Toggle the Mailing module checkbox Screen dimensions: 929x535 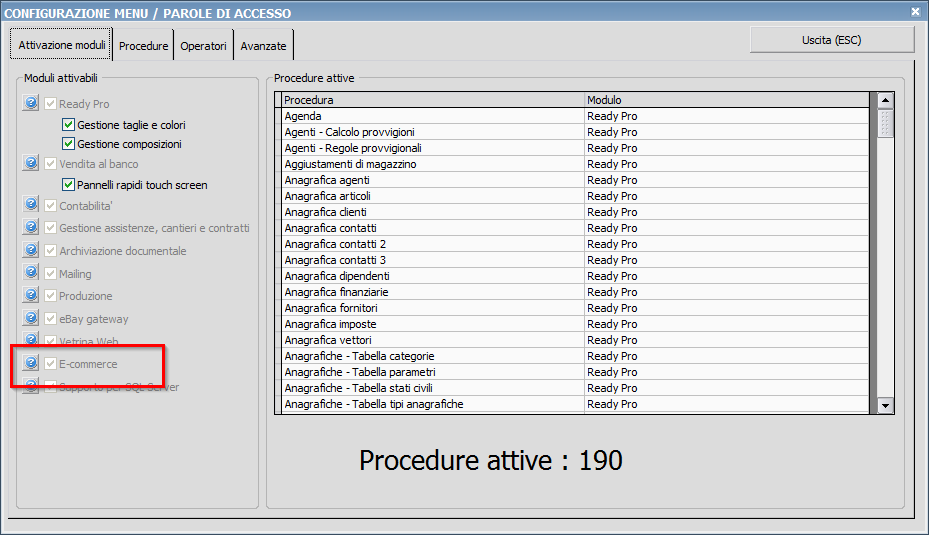(50, 273)
